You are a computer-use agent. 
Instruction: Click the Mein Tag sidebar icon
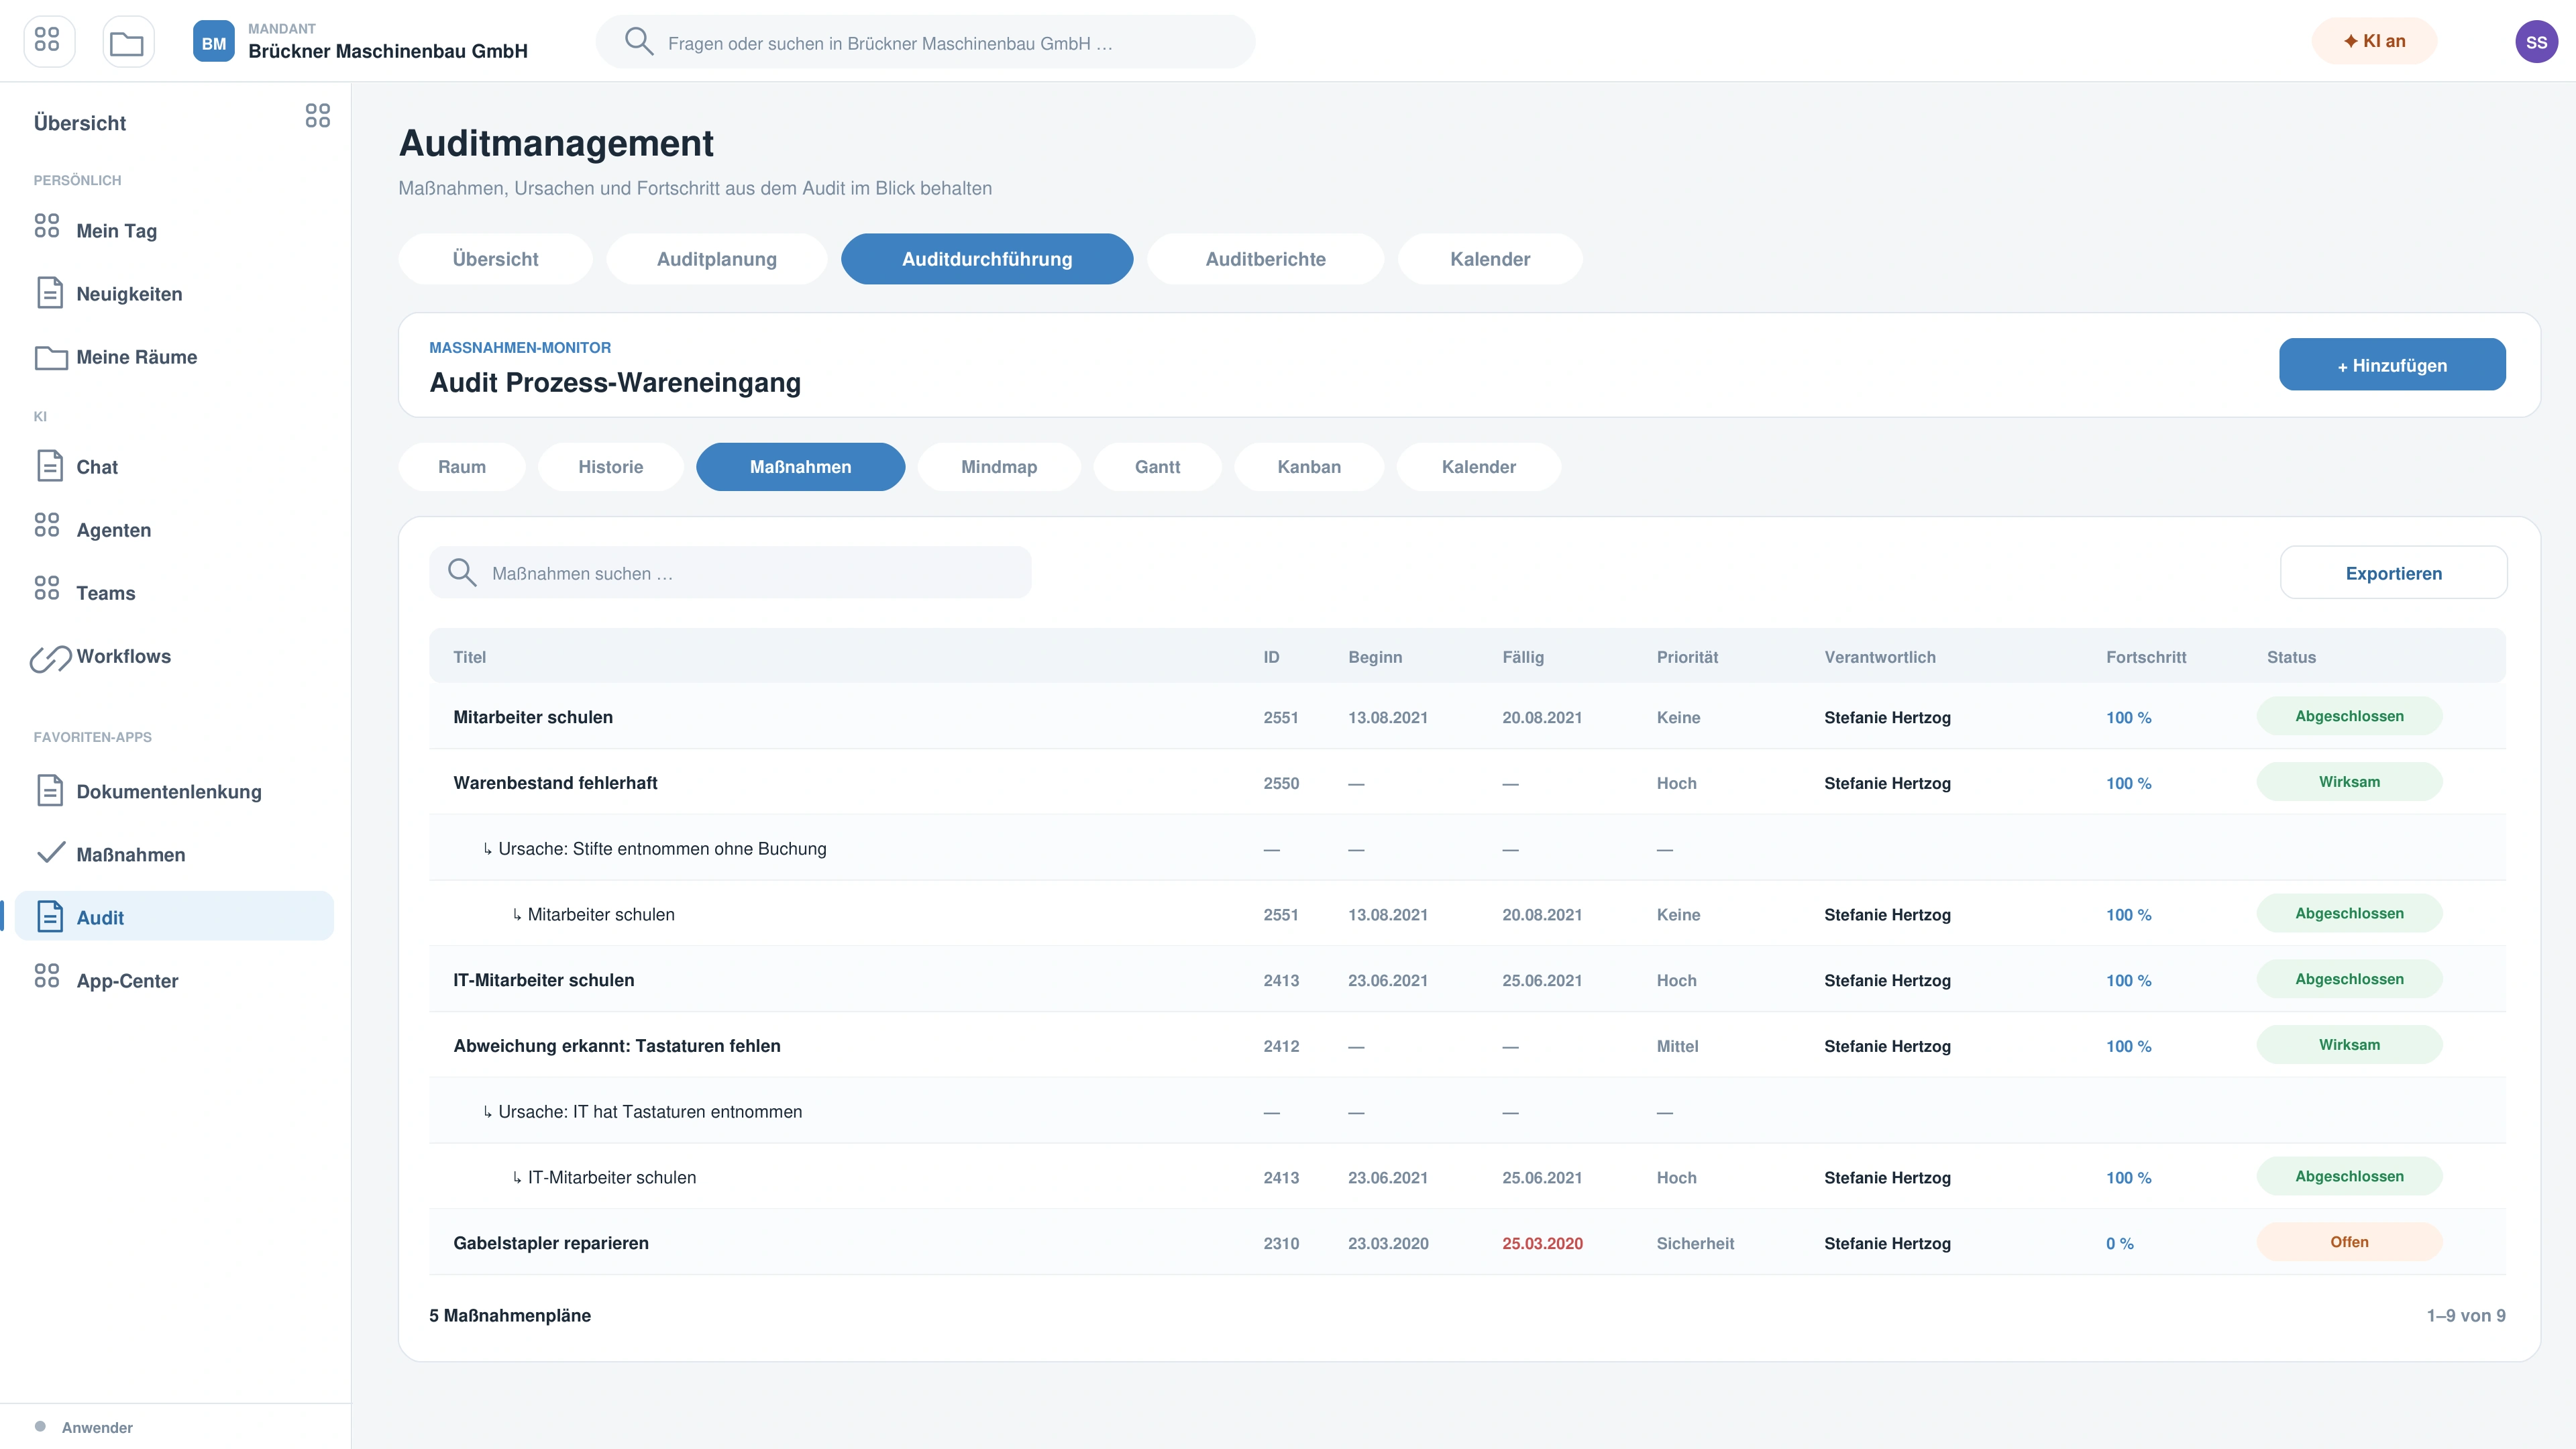tap(47, 226)
